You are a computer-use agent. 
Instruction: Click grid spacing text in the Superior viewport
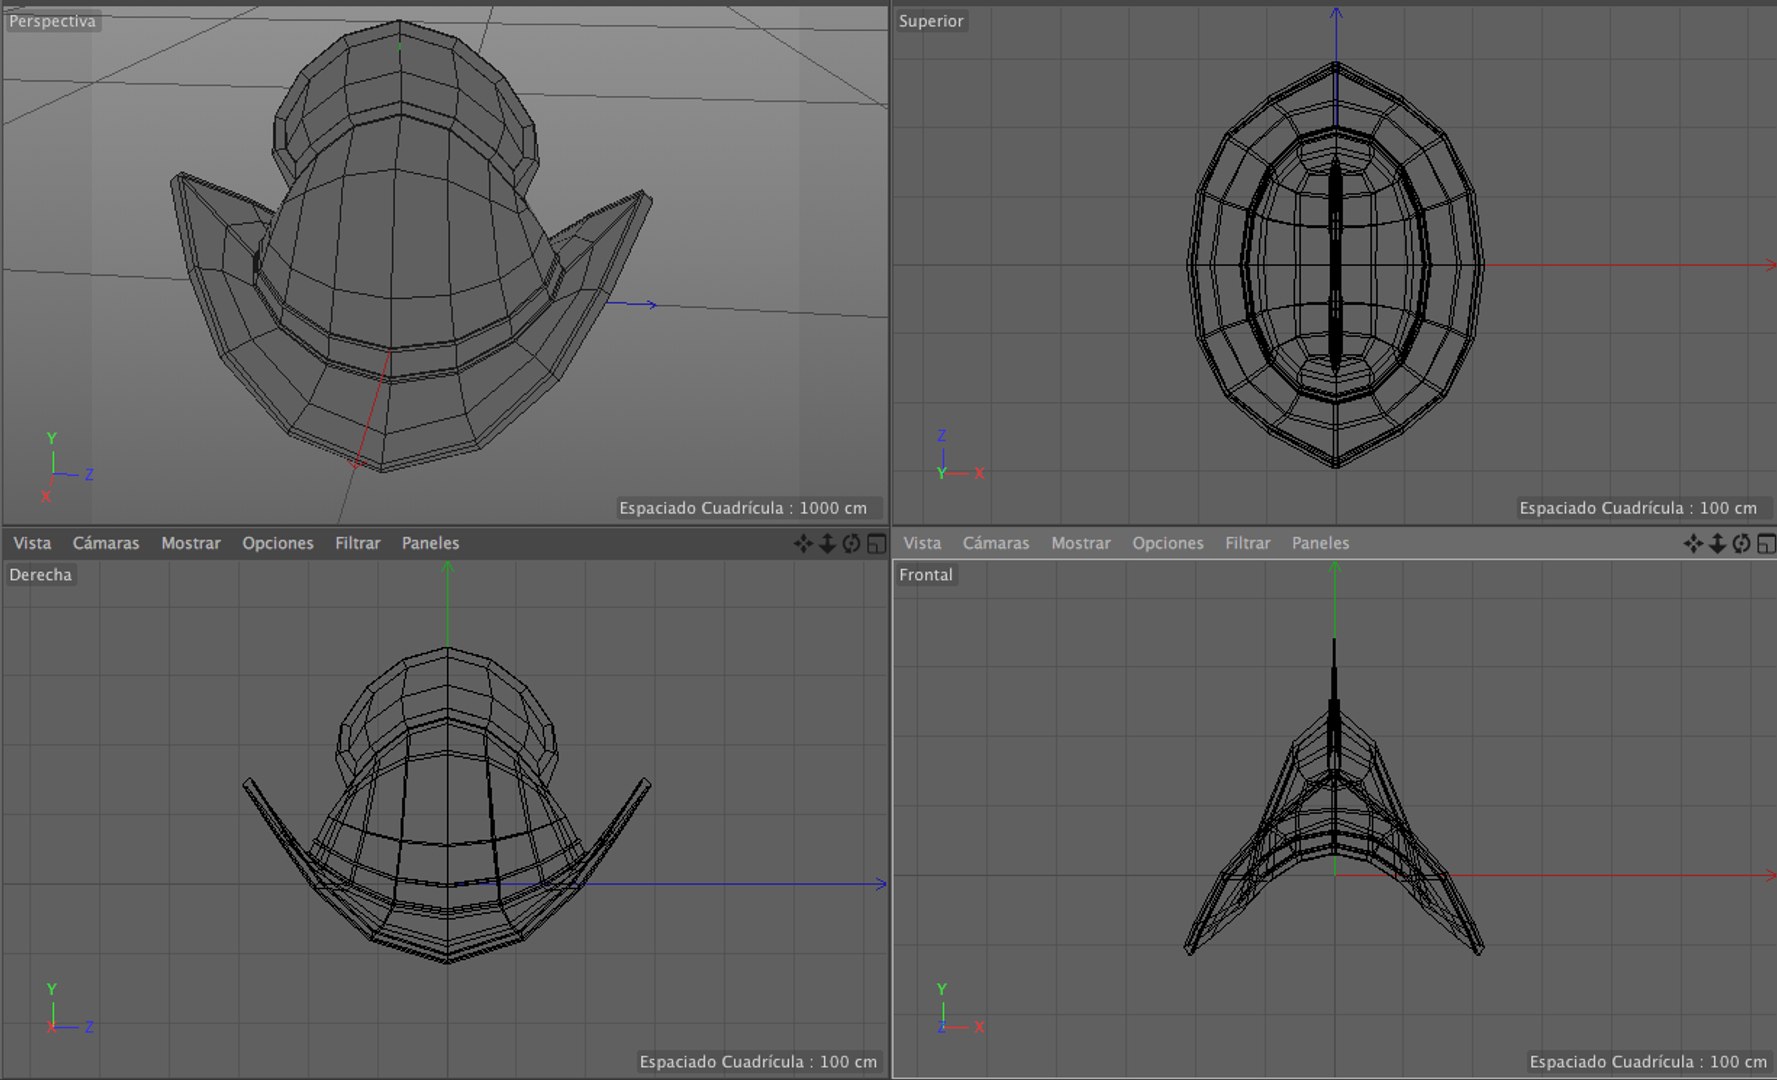(x=1638, y=508)
